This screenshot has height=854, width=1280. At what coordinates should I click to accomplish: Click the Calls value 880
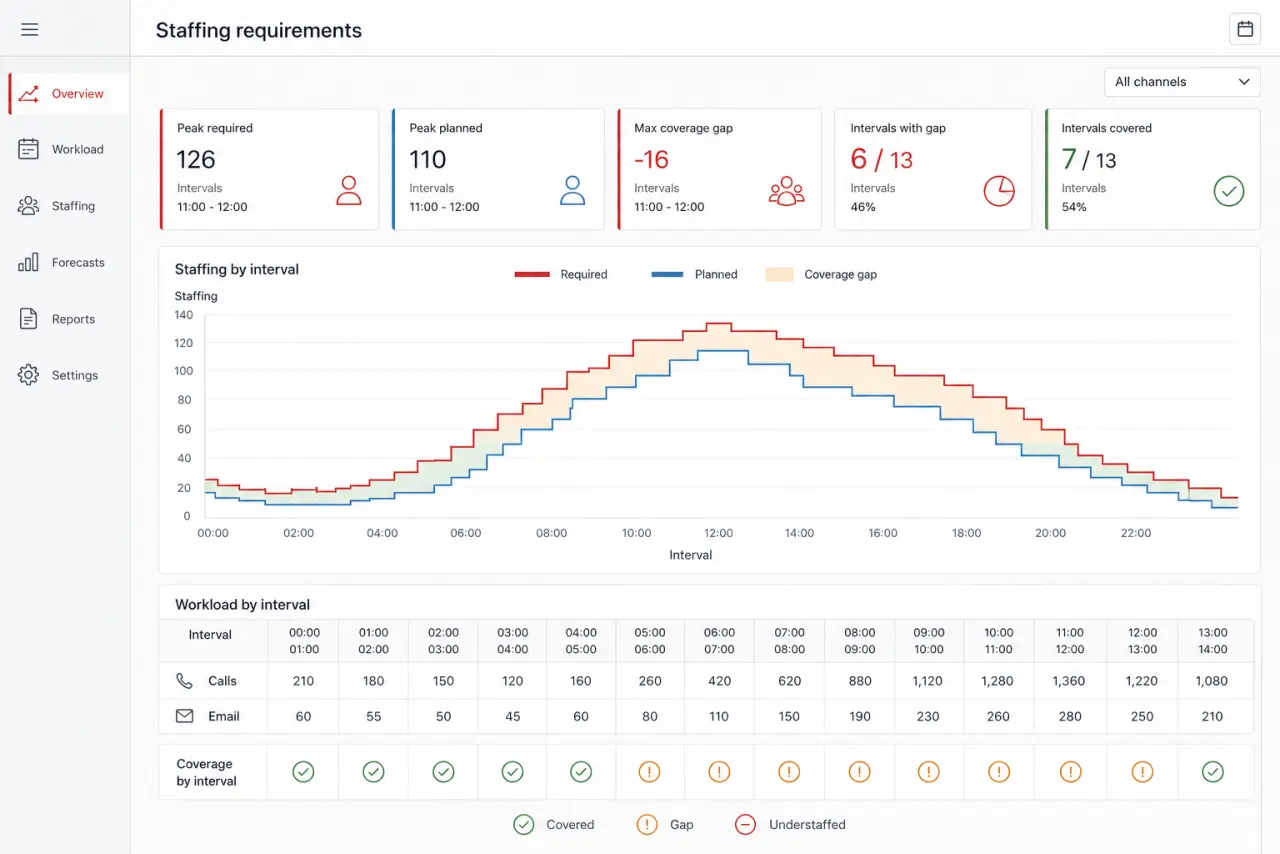coord(859,681)
